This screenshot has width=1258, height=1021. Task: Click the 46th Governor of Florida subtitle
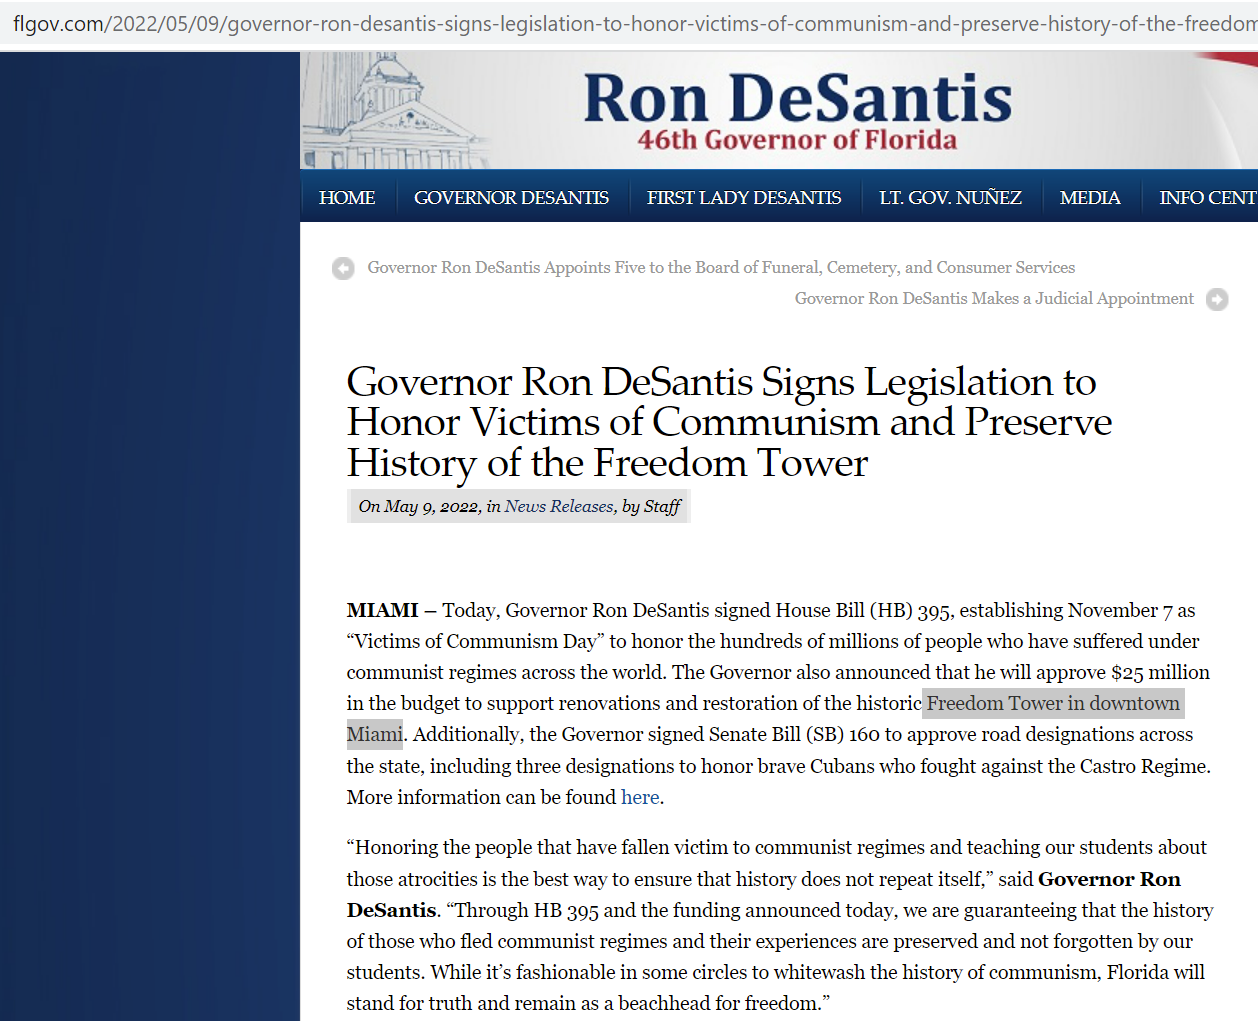(x=797, y=140)
